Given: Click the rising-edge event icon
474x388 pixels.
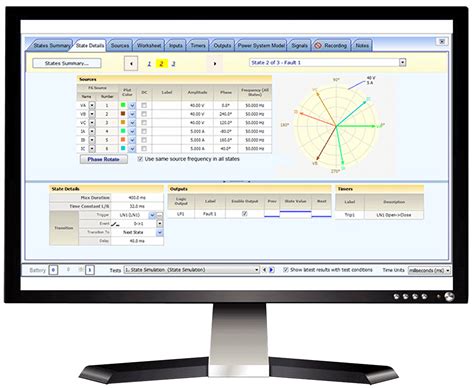Looking at the screenshot, I should [115, 224].
